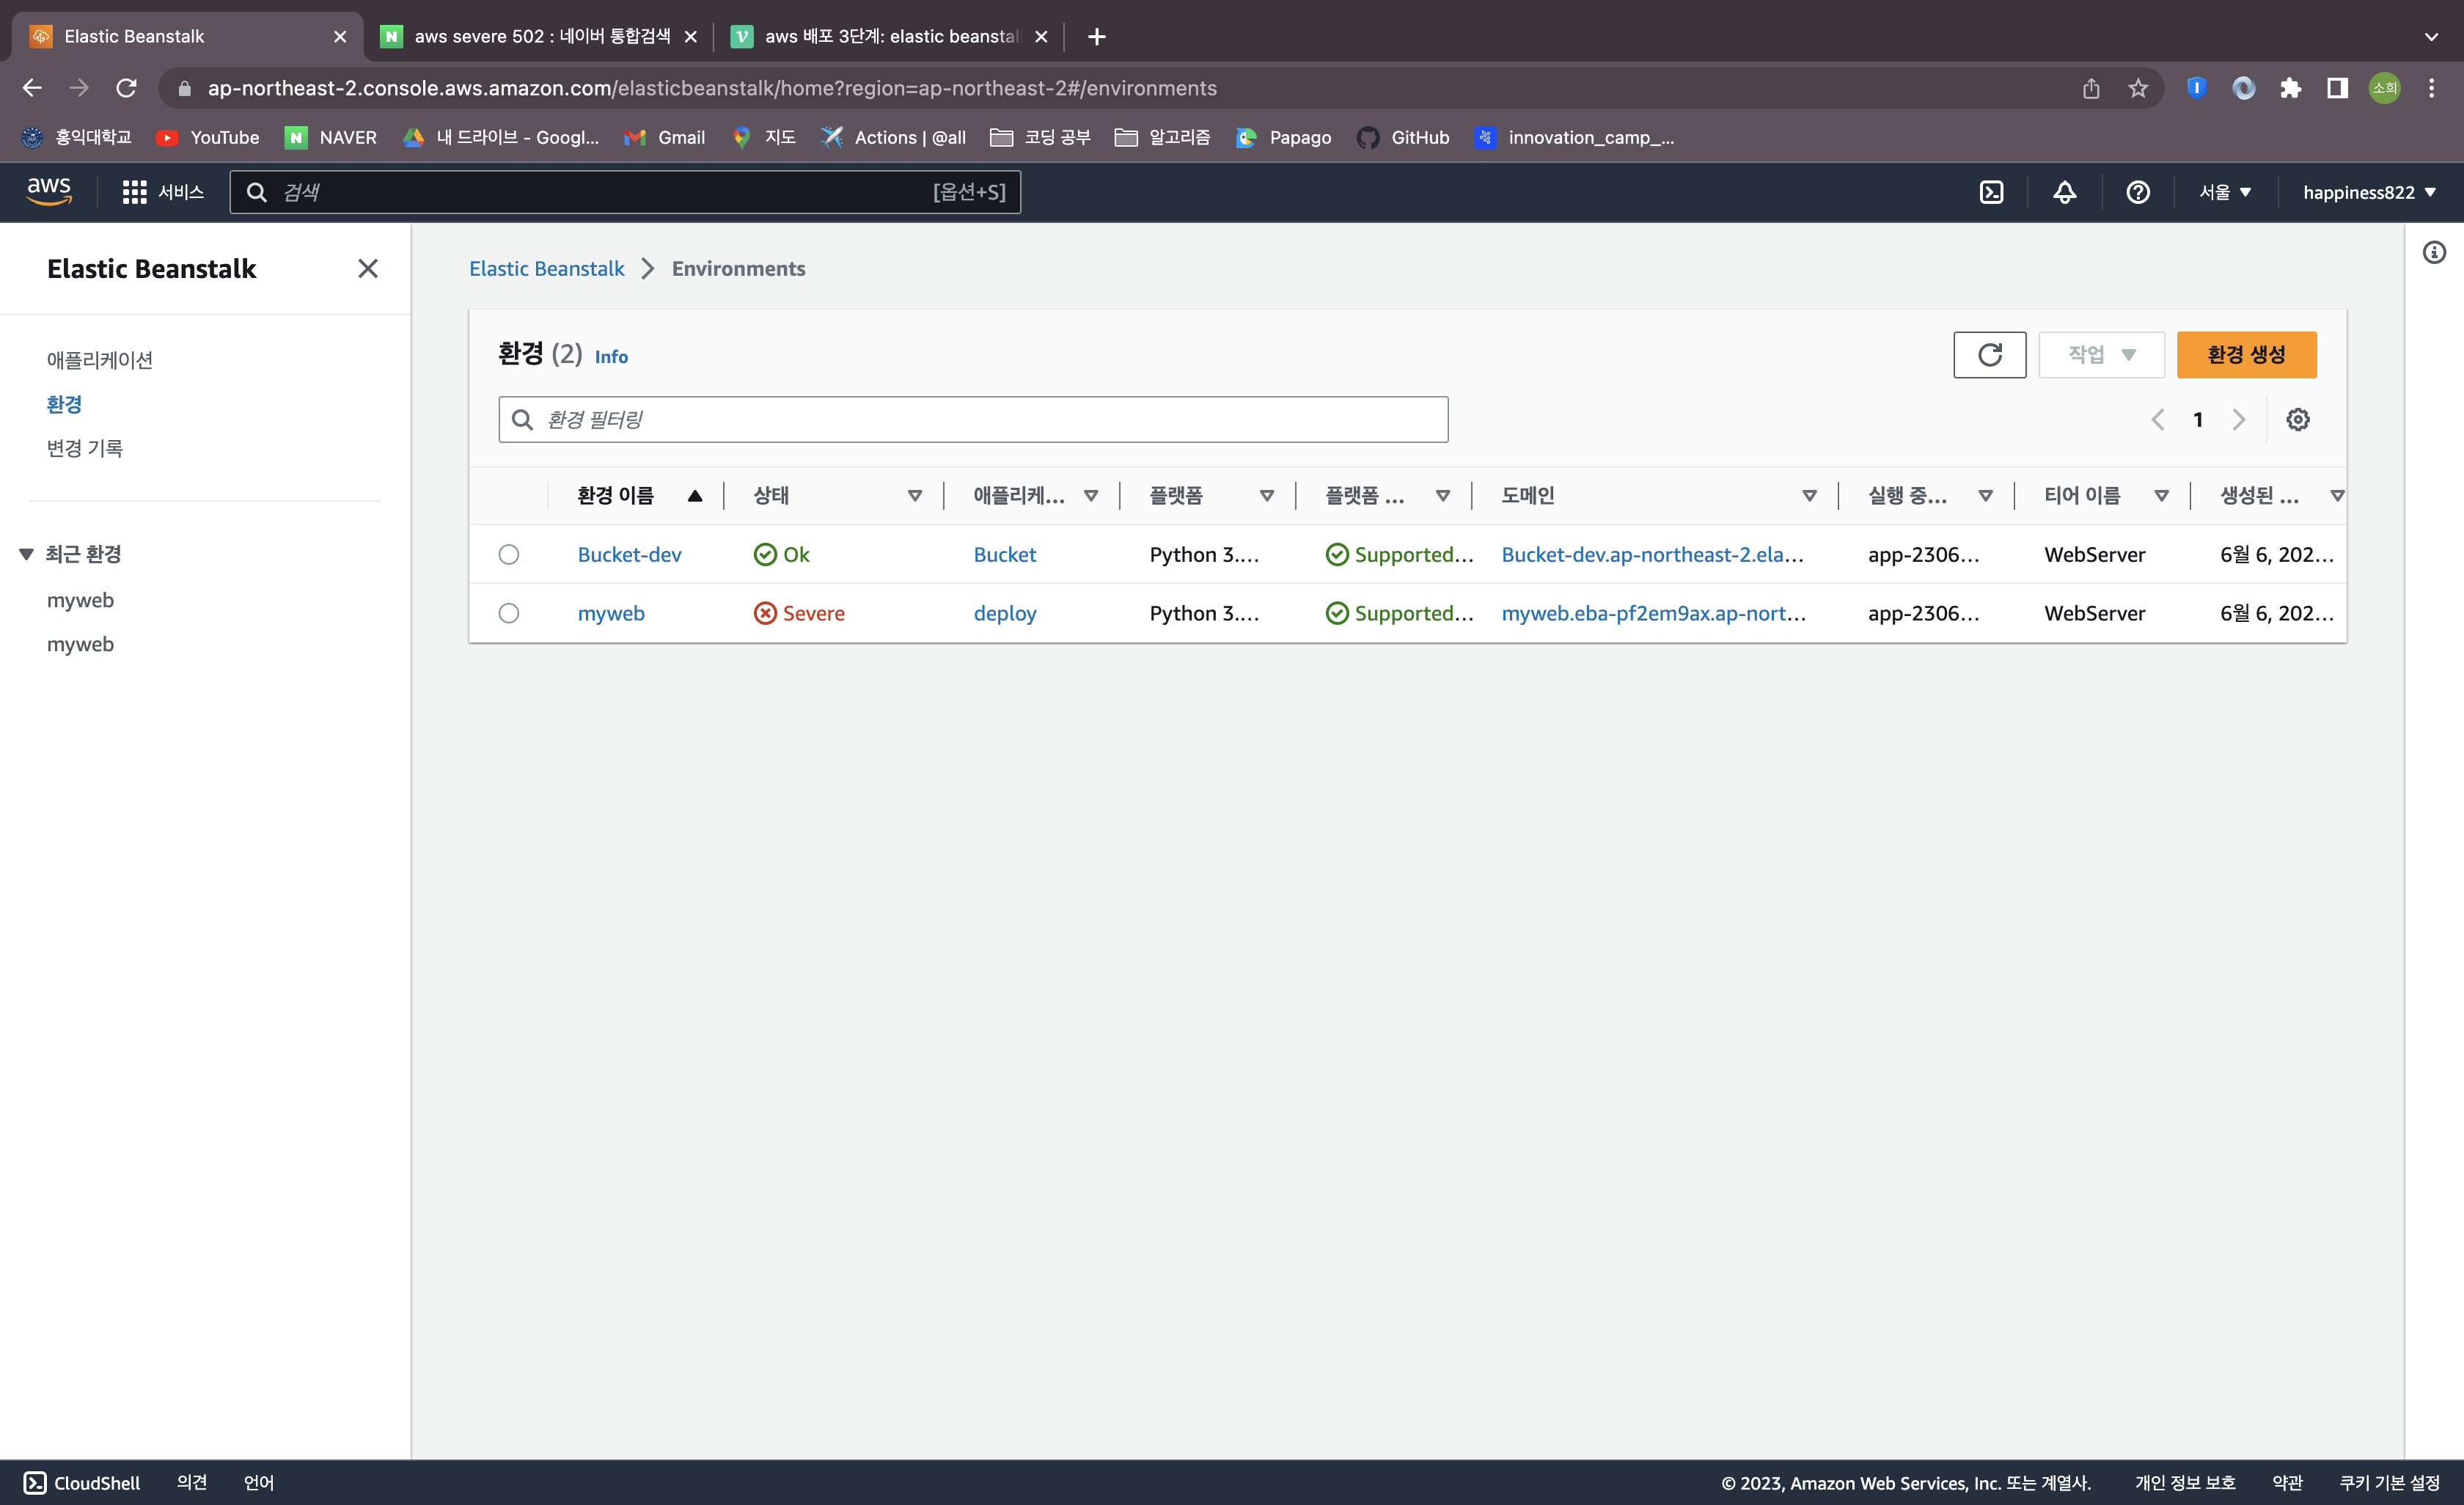The height and width of the screenshot is (1505, 2464).
Task: Open the NAVER bookmark
Action: pos(331,138)
